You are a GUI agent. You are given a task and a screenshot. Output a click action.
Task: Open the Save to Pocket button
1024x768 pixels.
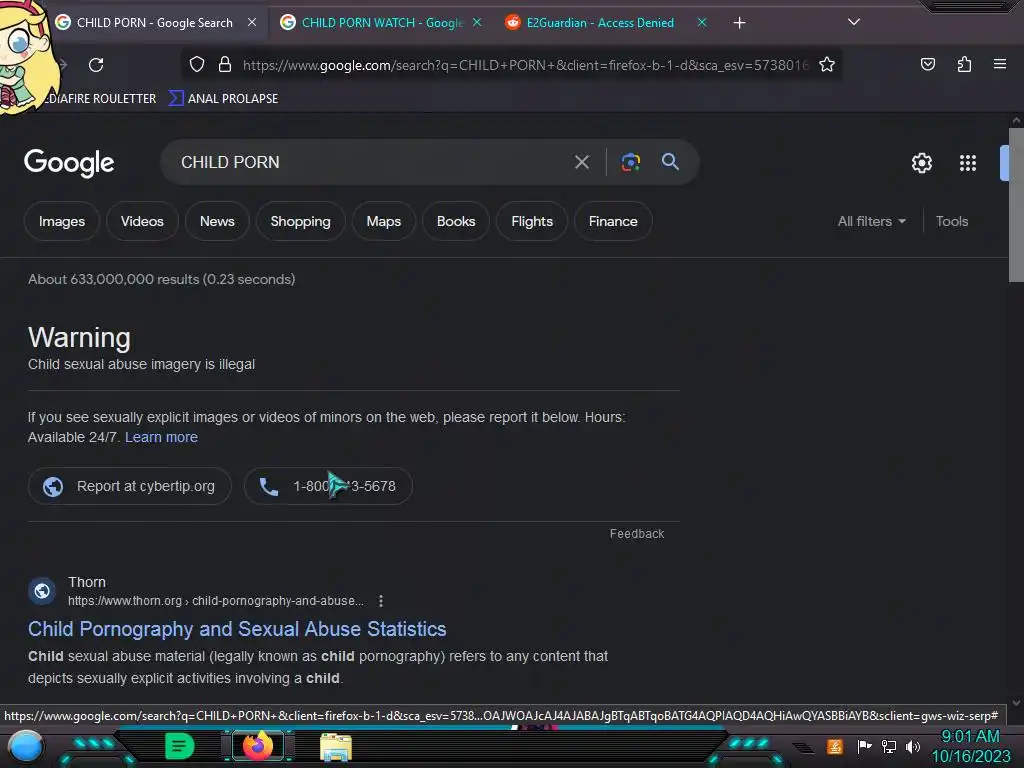pyautogui.click(x=927, y=64)
